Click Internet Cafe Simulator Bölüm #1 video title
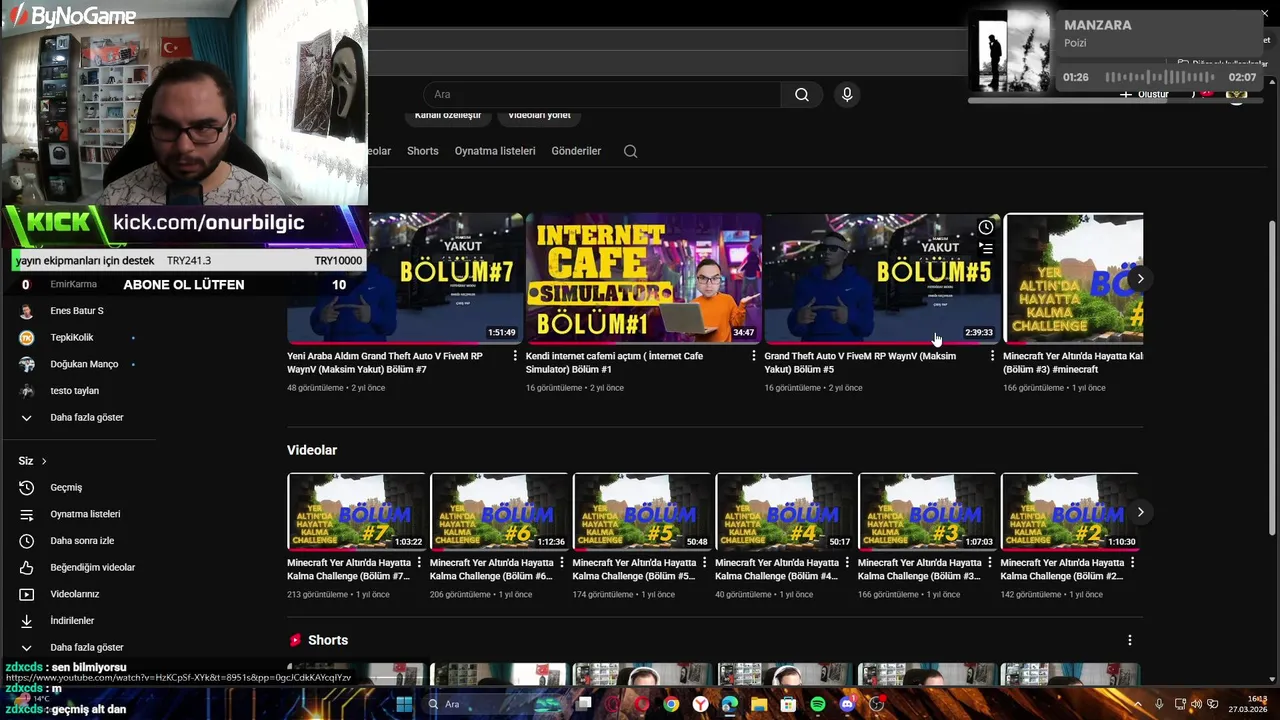Viewport: 1280px width, 720px height. coord(614,363)
